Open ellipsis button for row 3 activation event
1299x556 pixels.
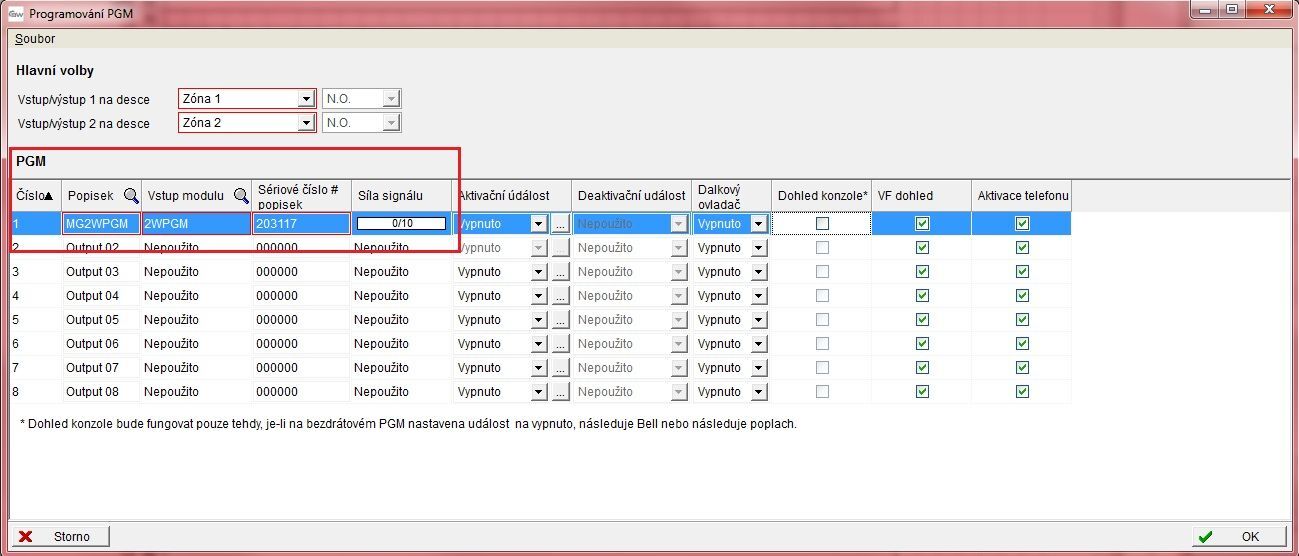560,272
